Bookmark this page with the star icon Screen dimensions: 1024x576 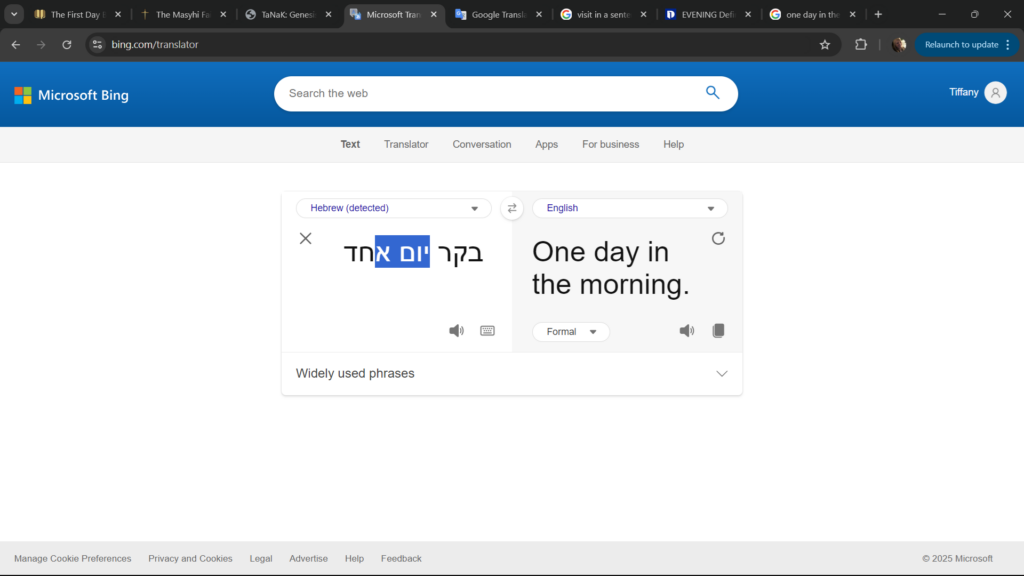[825, 45]
